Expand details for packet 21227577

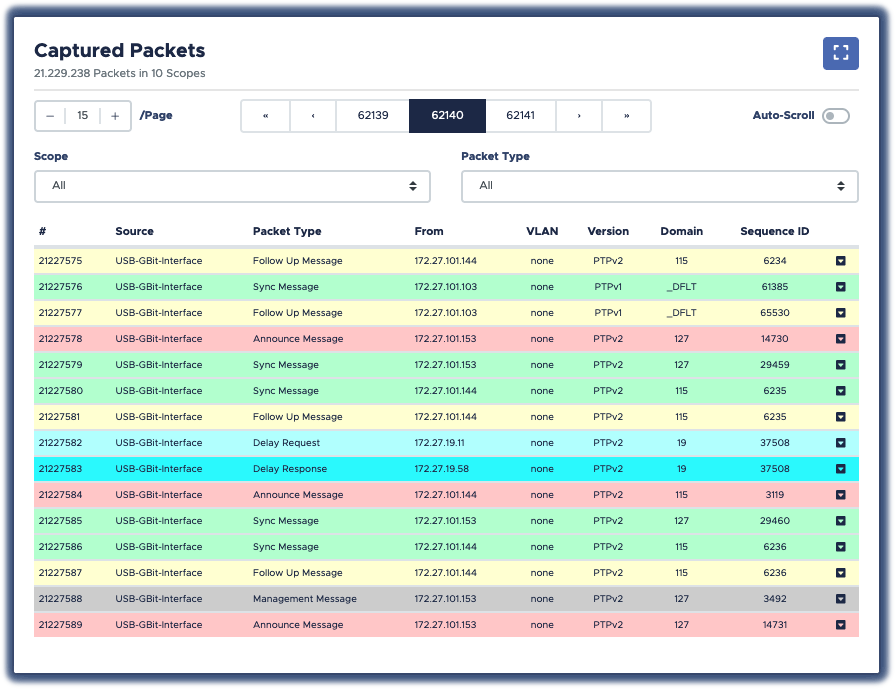click(x=840, y=313)
